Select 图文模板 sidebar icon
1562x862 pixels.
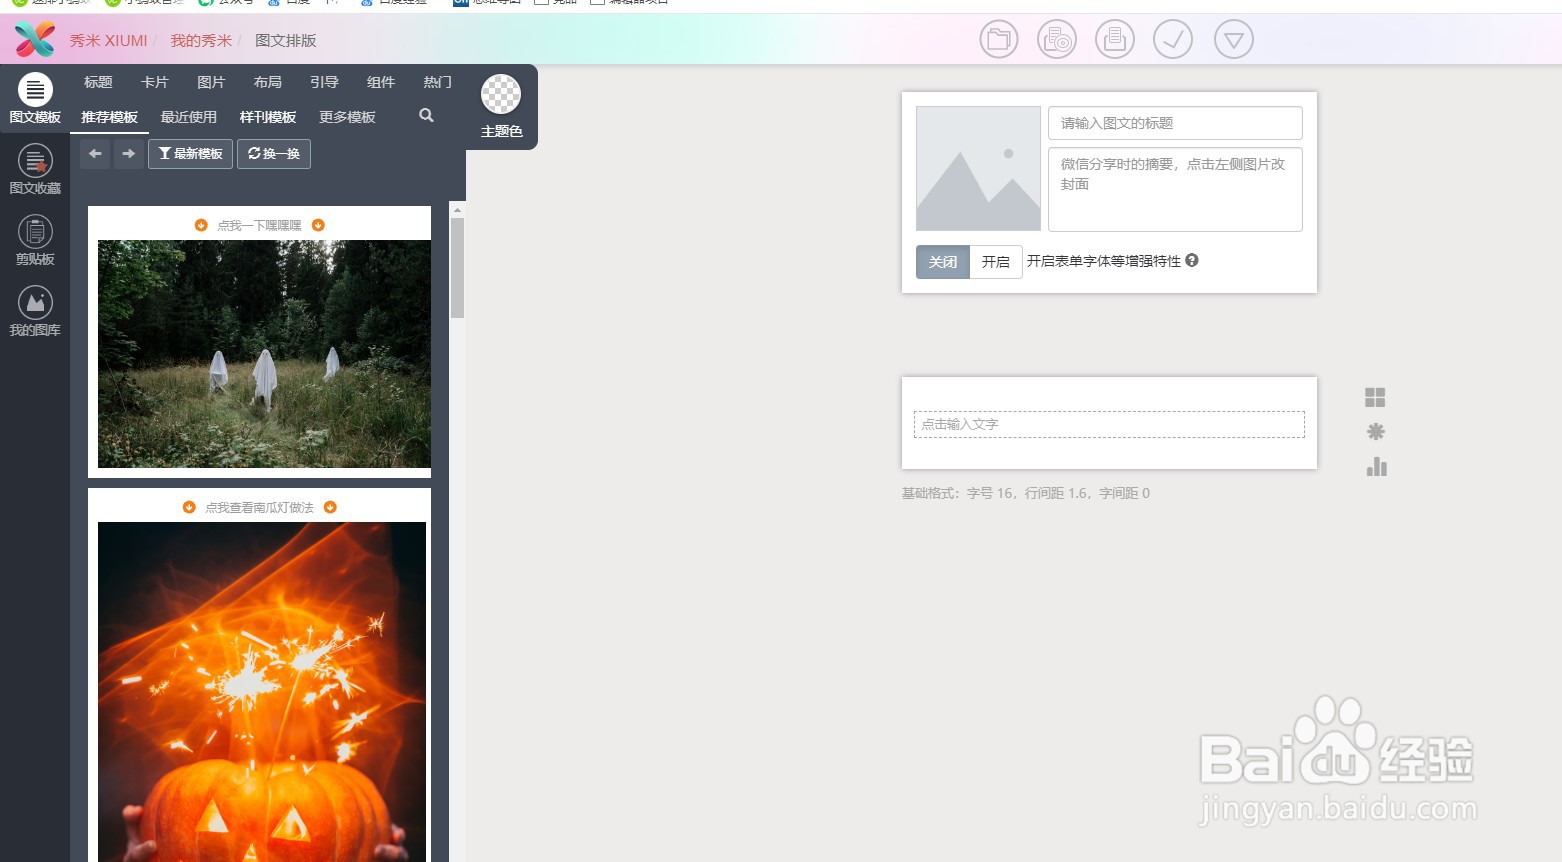(x=35, y=100)
